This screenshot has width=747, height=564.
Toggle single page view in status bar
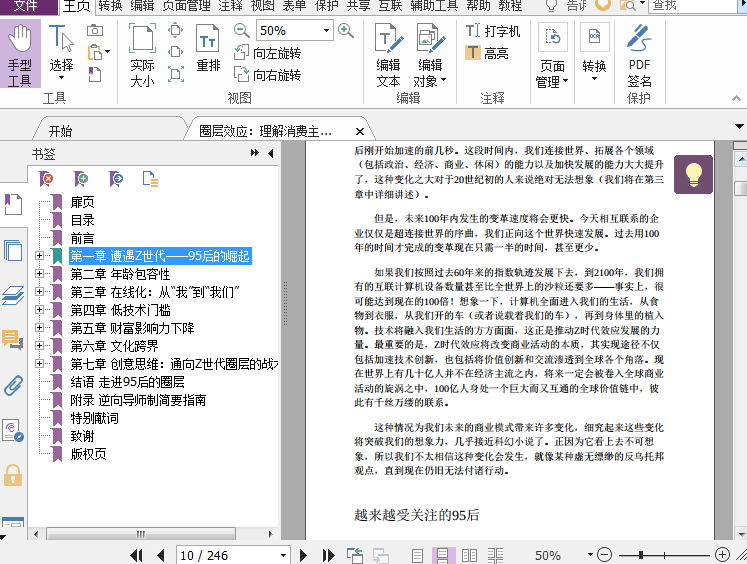coord(419,555)
